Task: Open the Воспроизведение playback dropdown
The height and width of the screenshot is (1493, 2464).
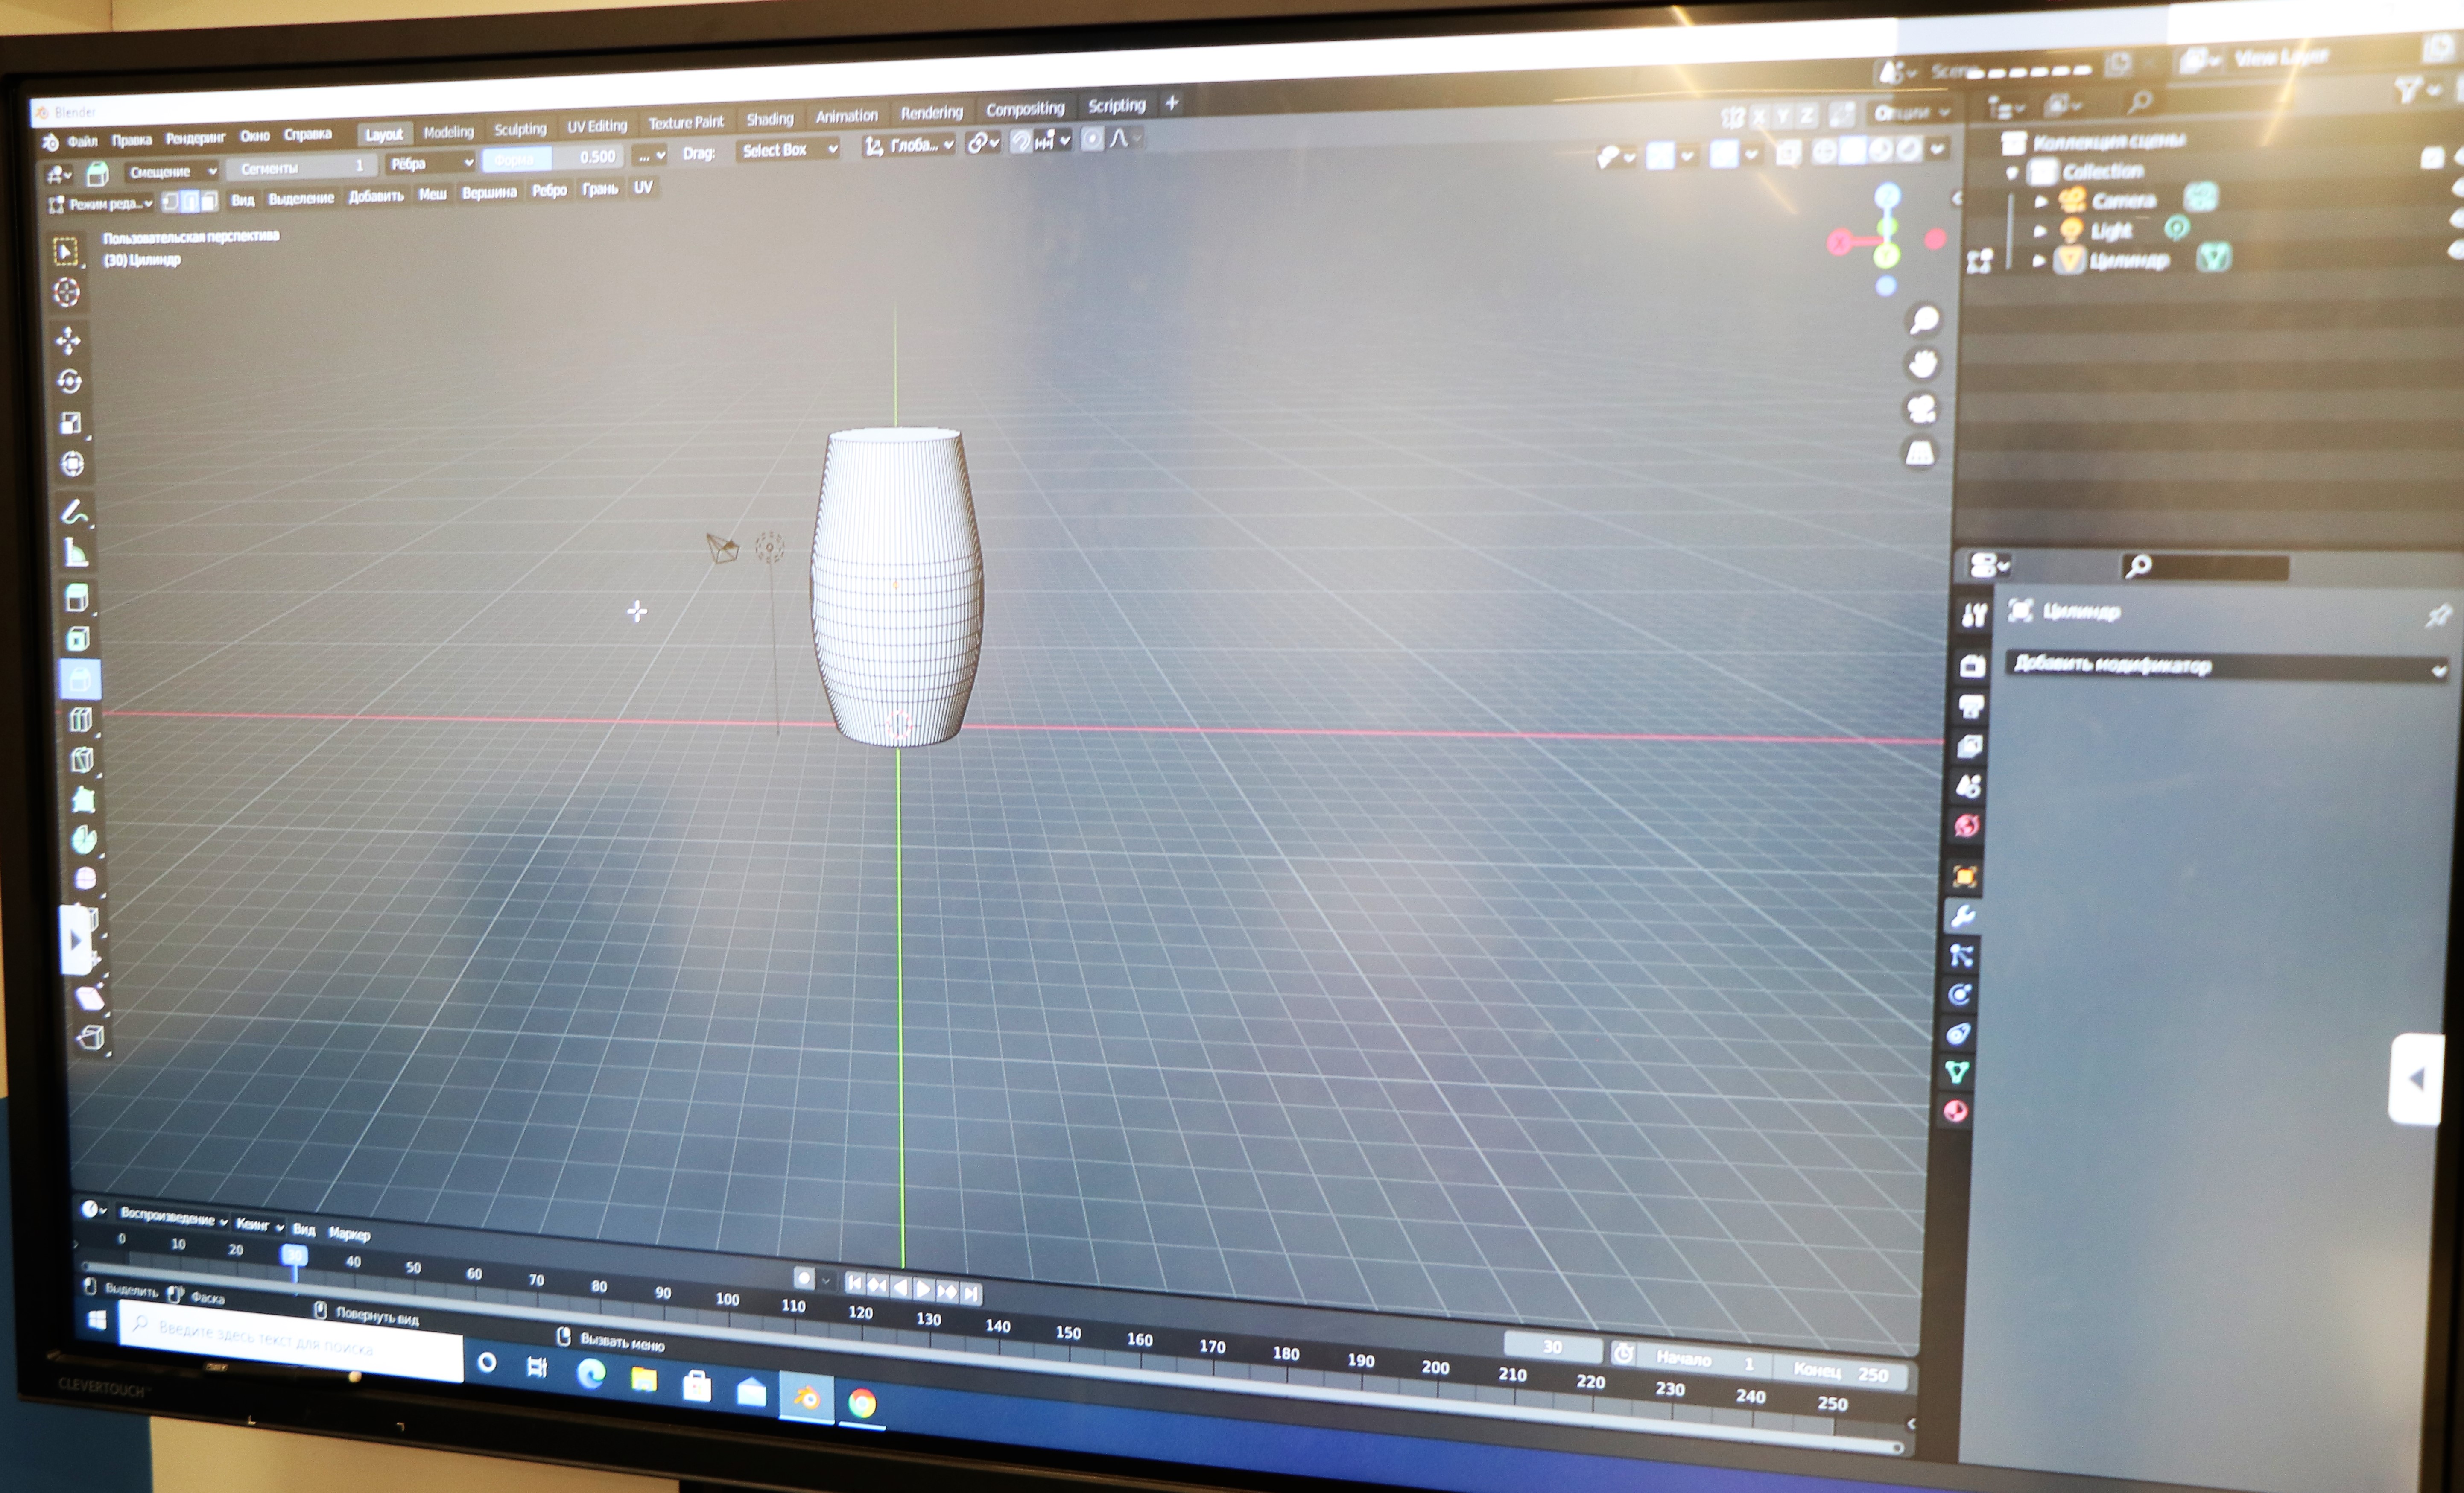Action: point(173,1219)
